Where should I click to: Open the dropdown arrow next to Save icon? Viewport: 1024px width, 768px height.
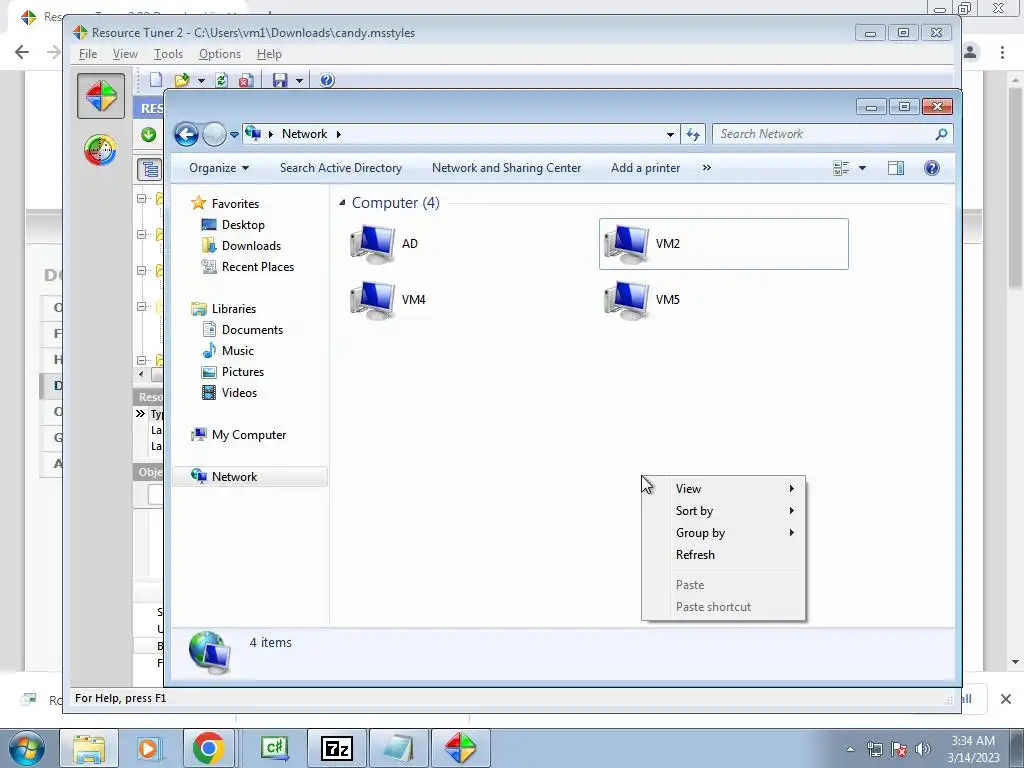[299, 80]
